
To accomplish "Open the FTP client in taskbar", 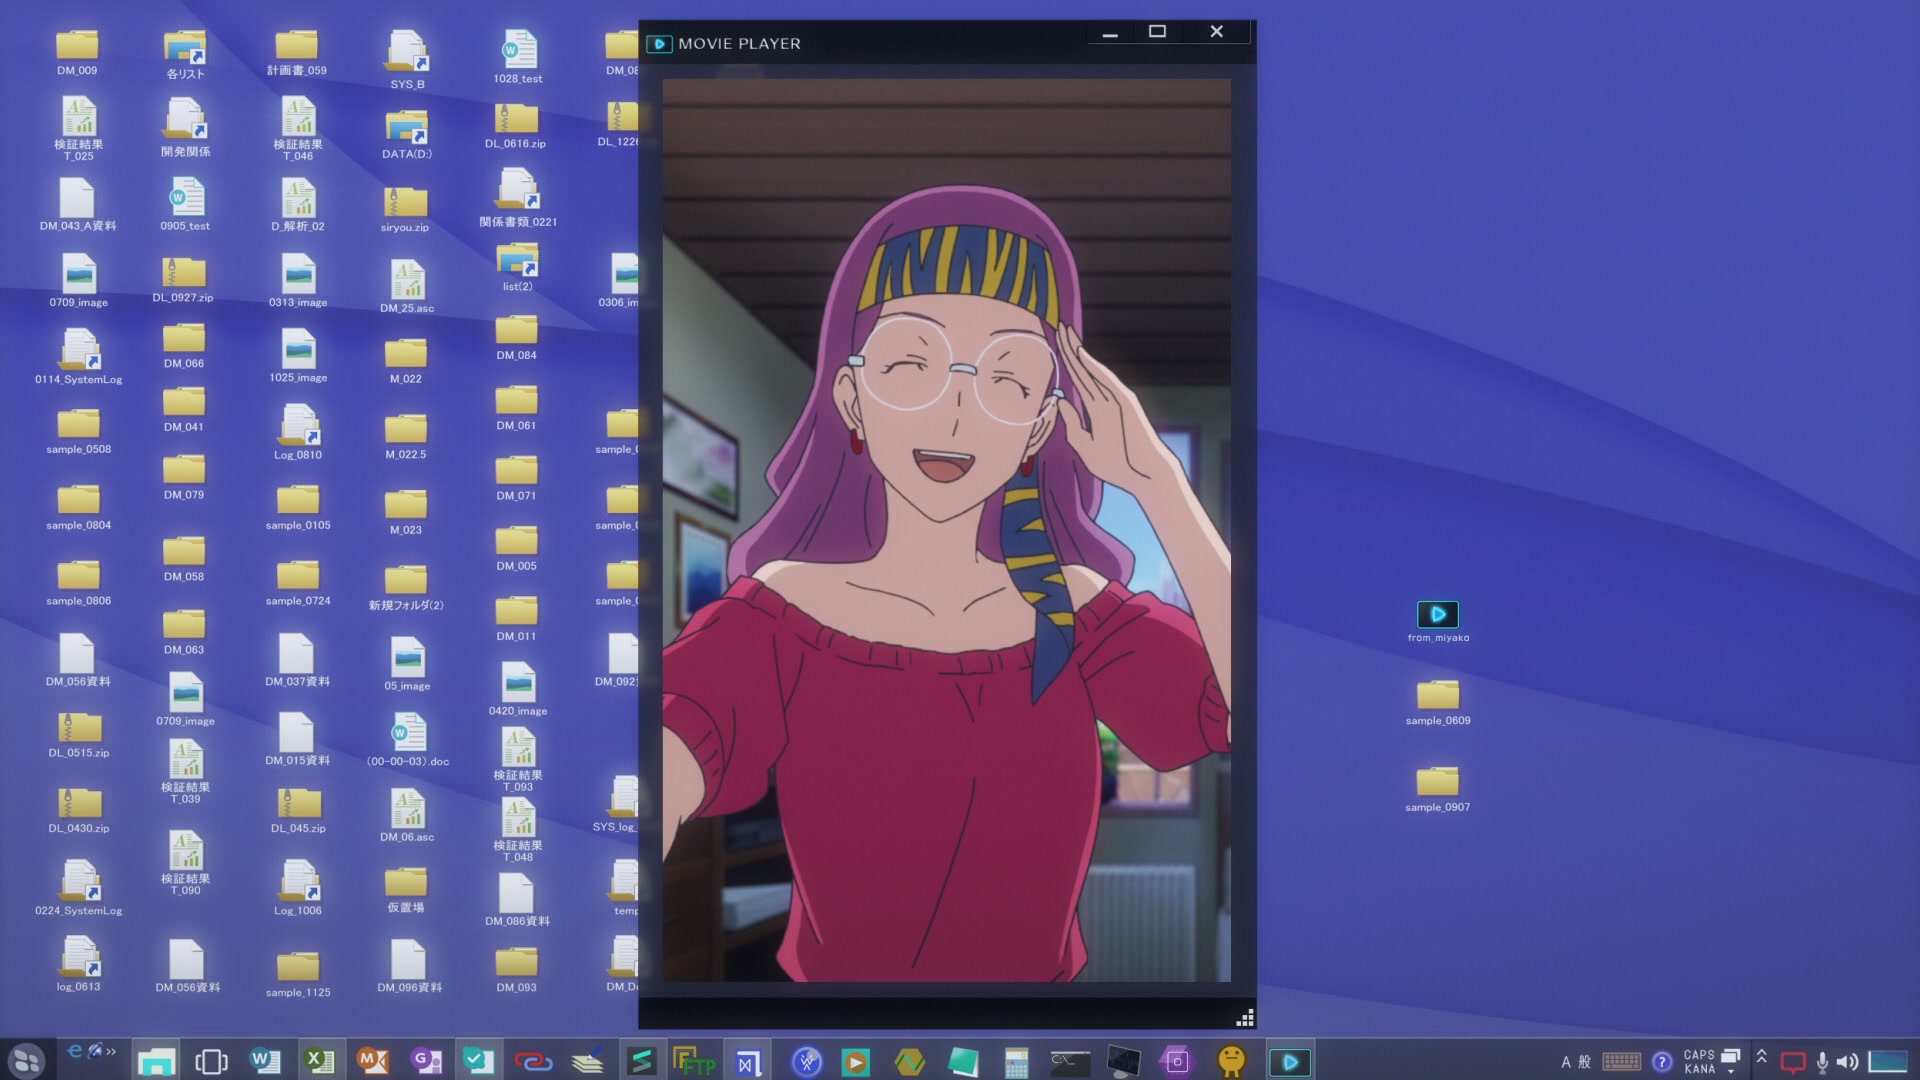I will [694, 1061].
